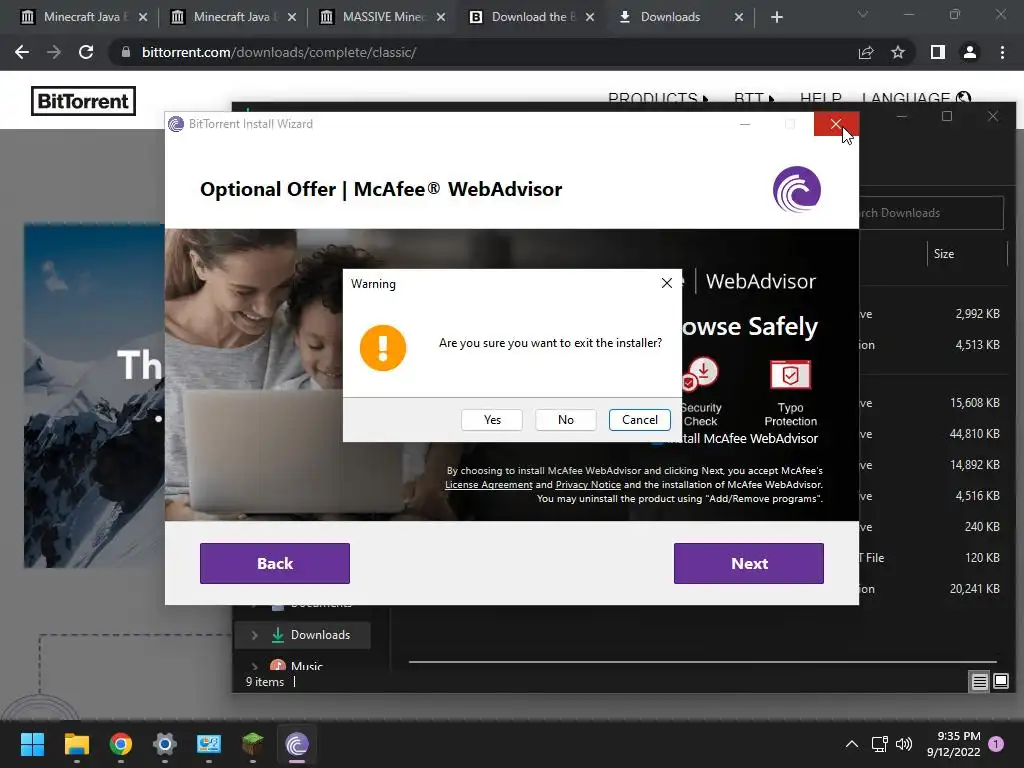Open PRODUCTS menu on BitTorrent site

click(x=658, y=98)
